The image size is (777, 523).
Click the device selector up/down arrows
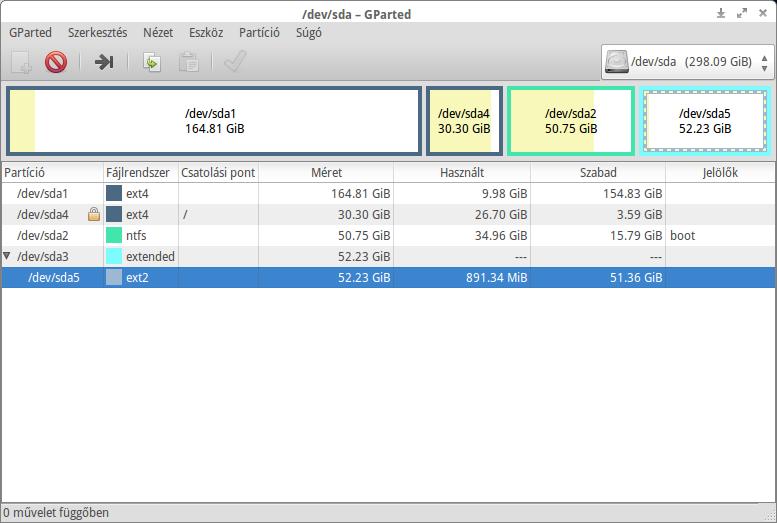pos(765,62)
